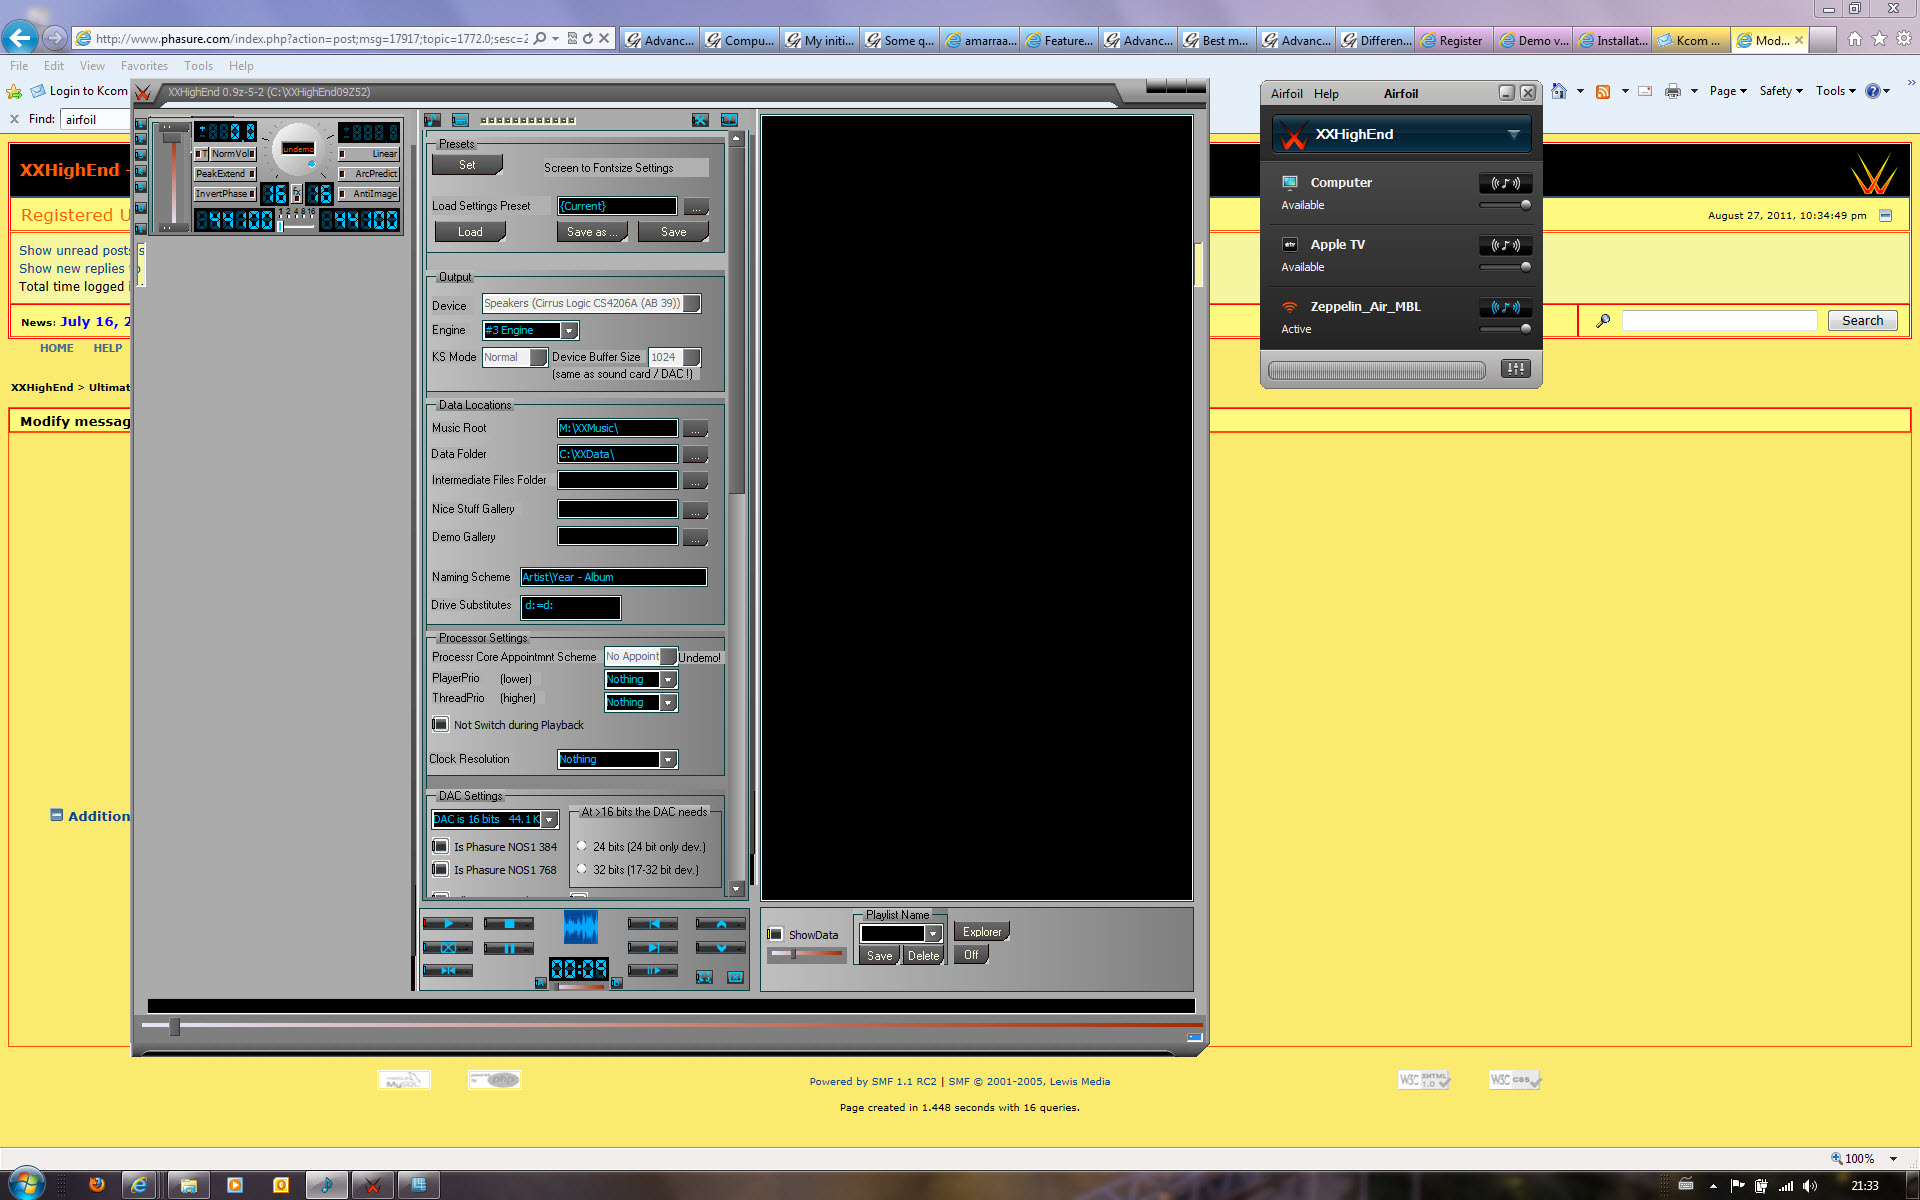Click the Naming Scheme input field
Viewport: 1920px width, 1200px height.
tap(613, 577)
